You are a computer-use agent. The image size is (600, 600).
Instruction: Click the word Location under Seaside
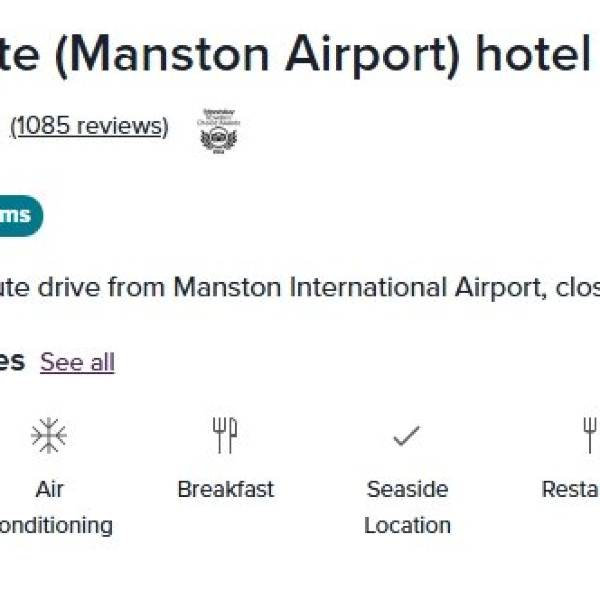pyautogui.click(x=407, y=525)
